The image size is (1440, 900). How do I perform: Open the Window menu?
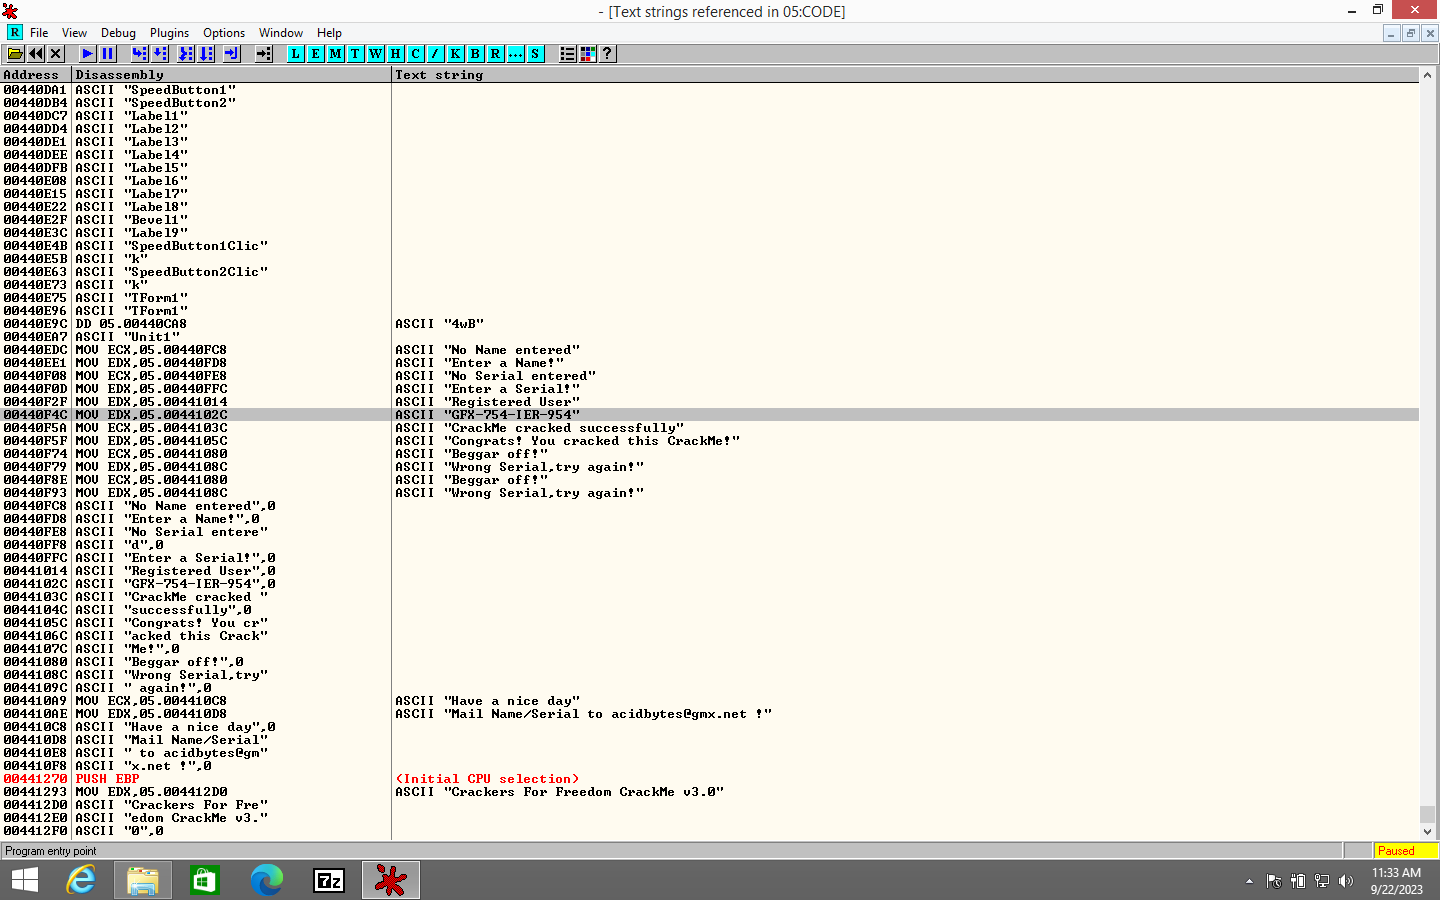(281, 33)
